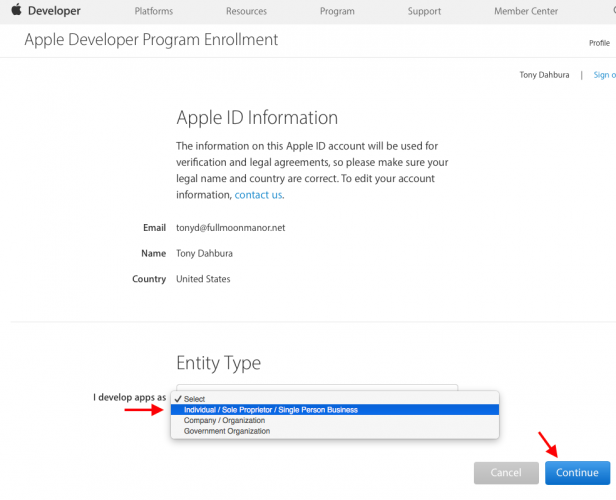
Task: Click the blue Continue button
Action: tap(577, 473)
